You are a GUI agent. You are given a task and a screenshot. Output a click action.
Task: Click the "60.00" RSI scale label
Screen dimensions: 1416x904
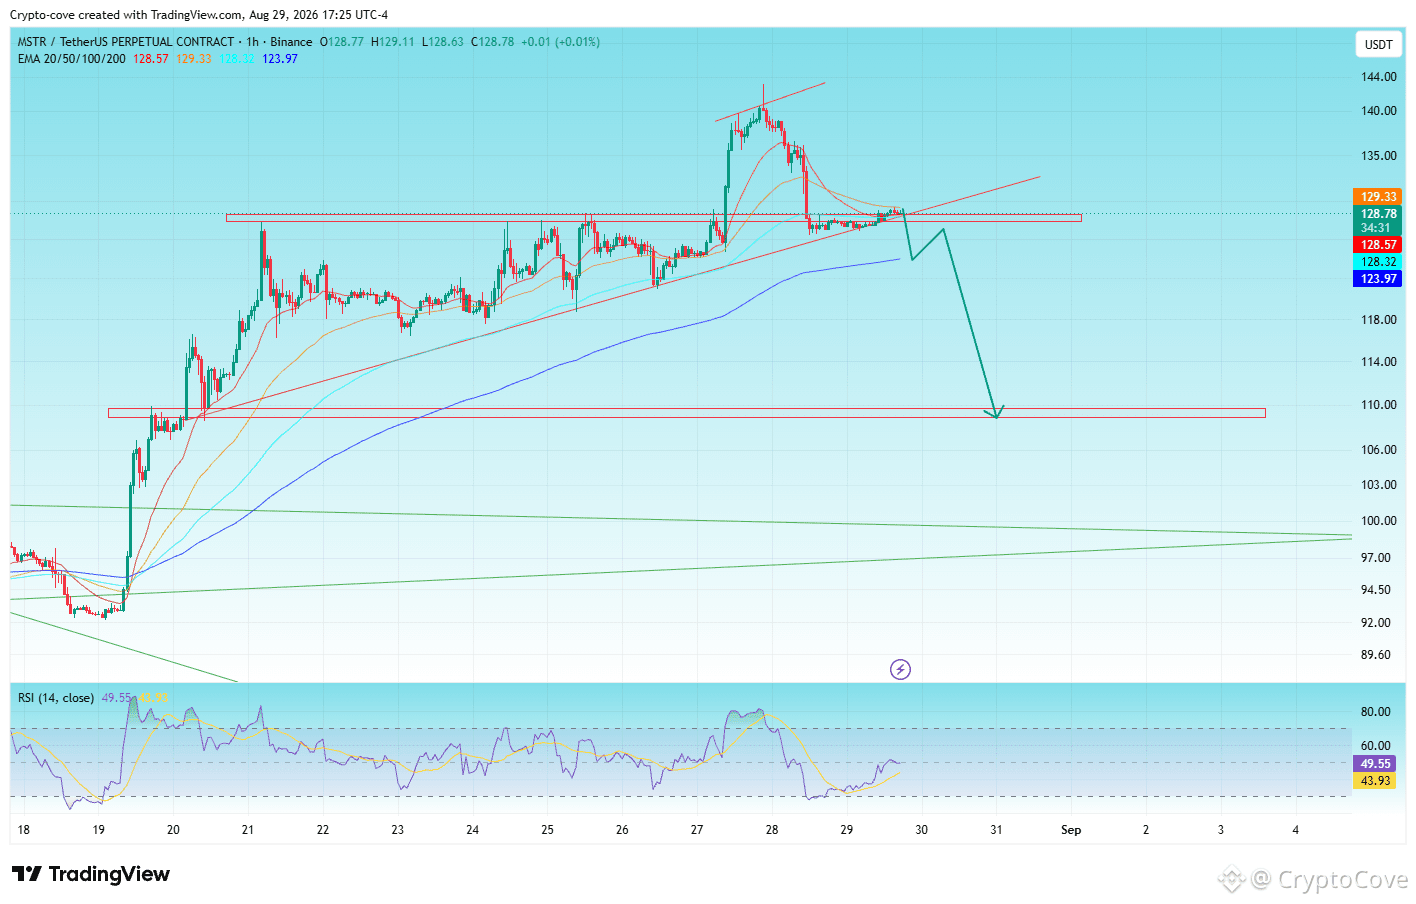(1376, 746)
